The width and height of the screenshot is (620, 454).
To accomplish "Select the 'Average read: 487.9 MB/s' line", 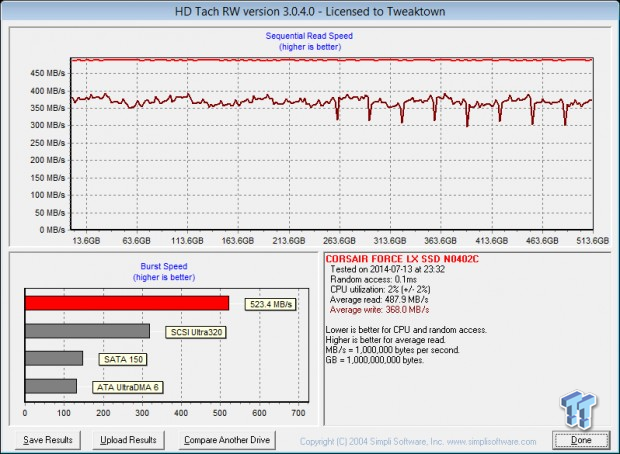I will point(379,300).
